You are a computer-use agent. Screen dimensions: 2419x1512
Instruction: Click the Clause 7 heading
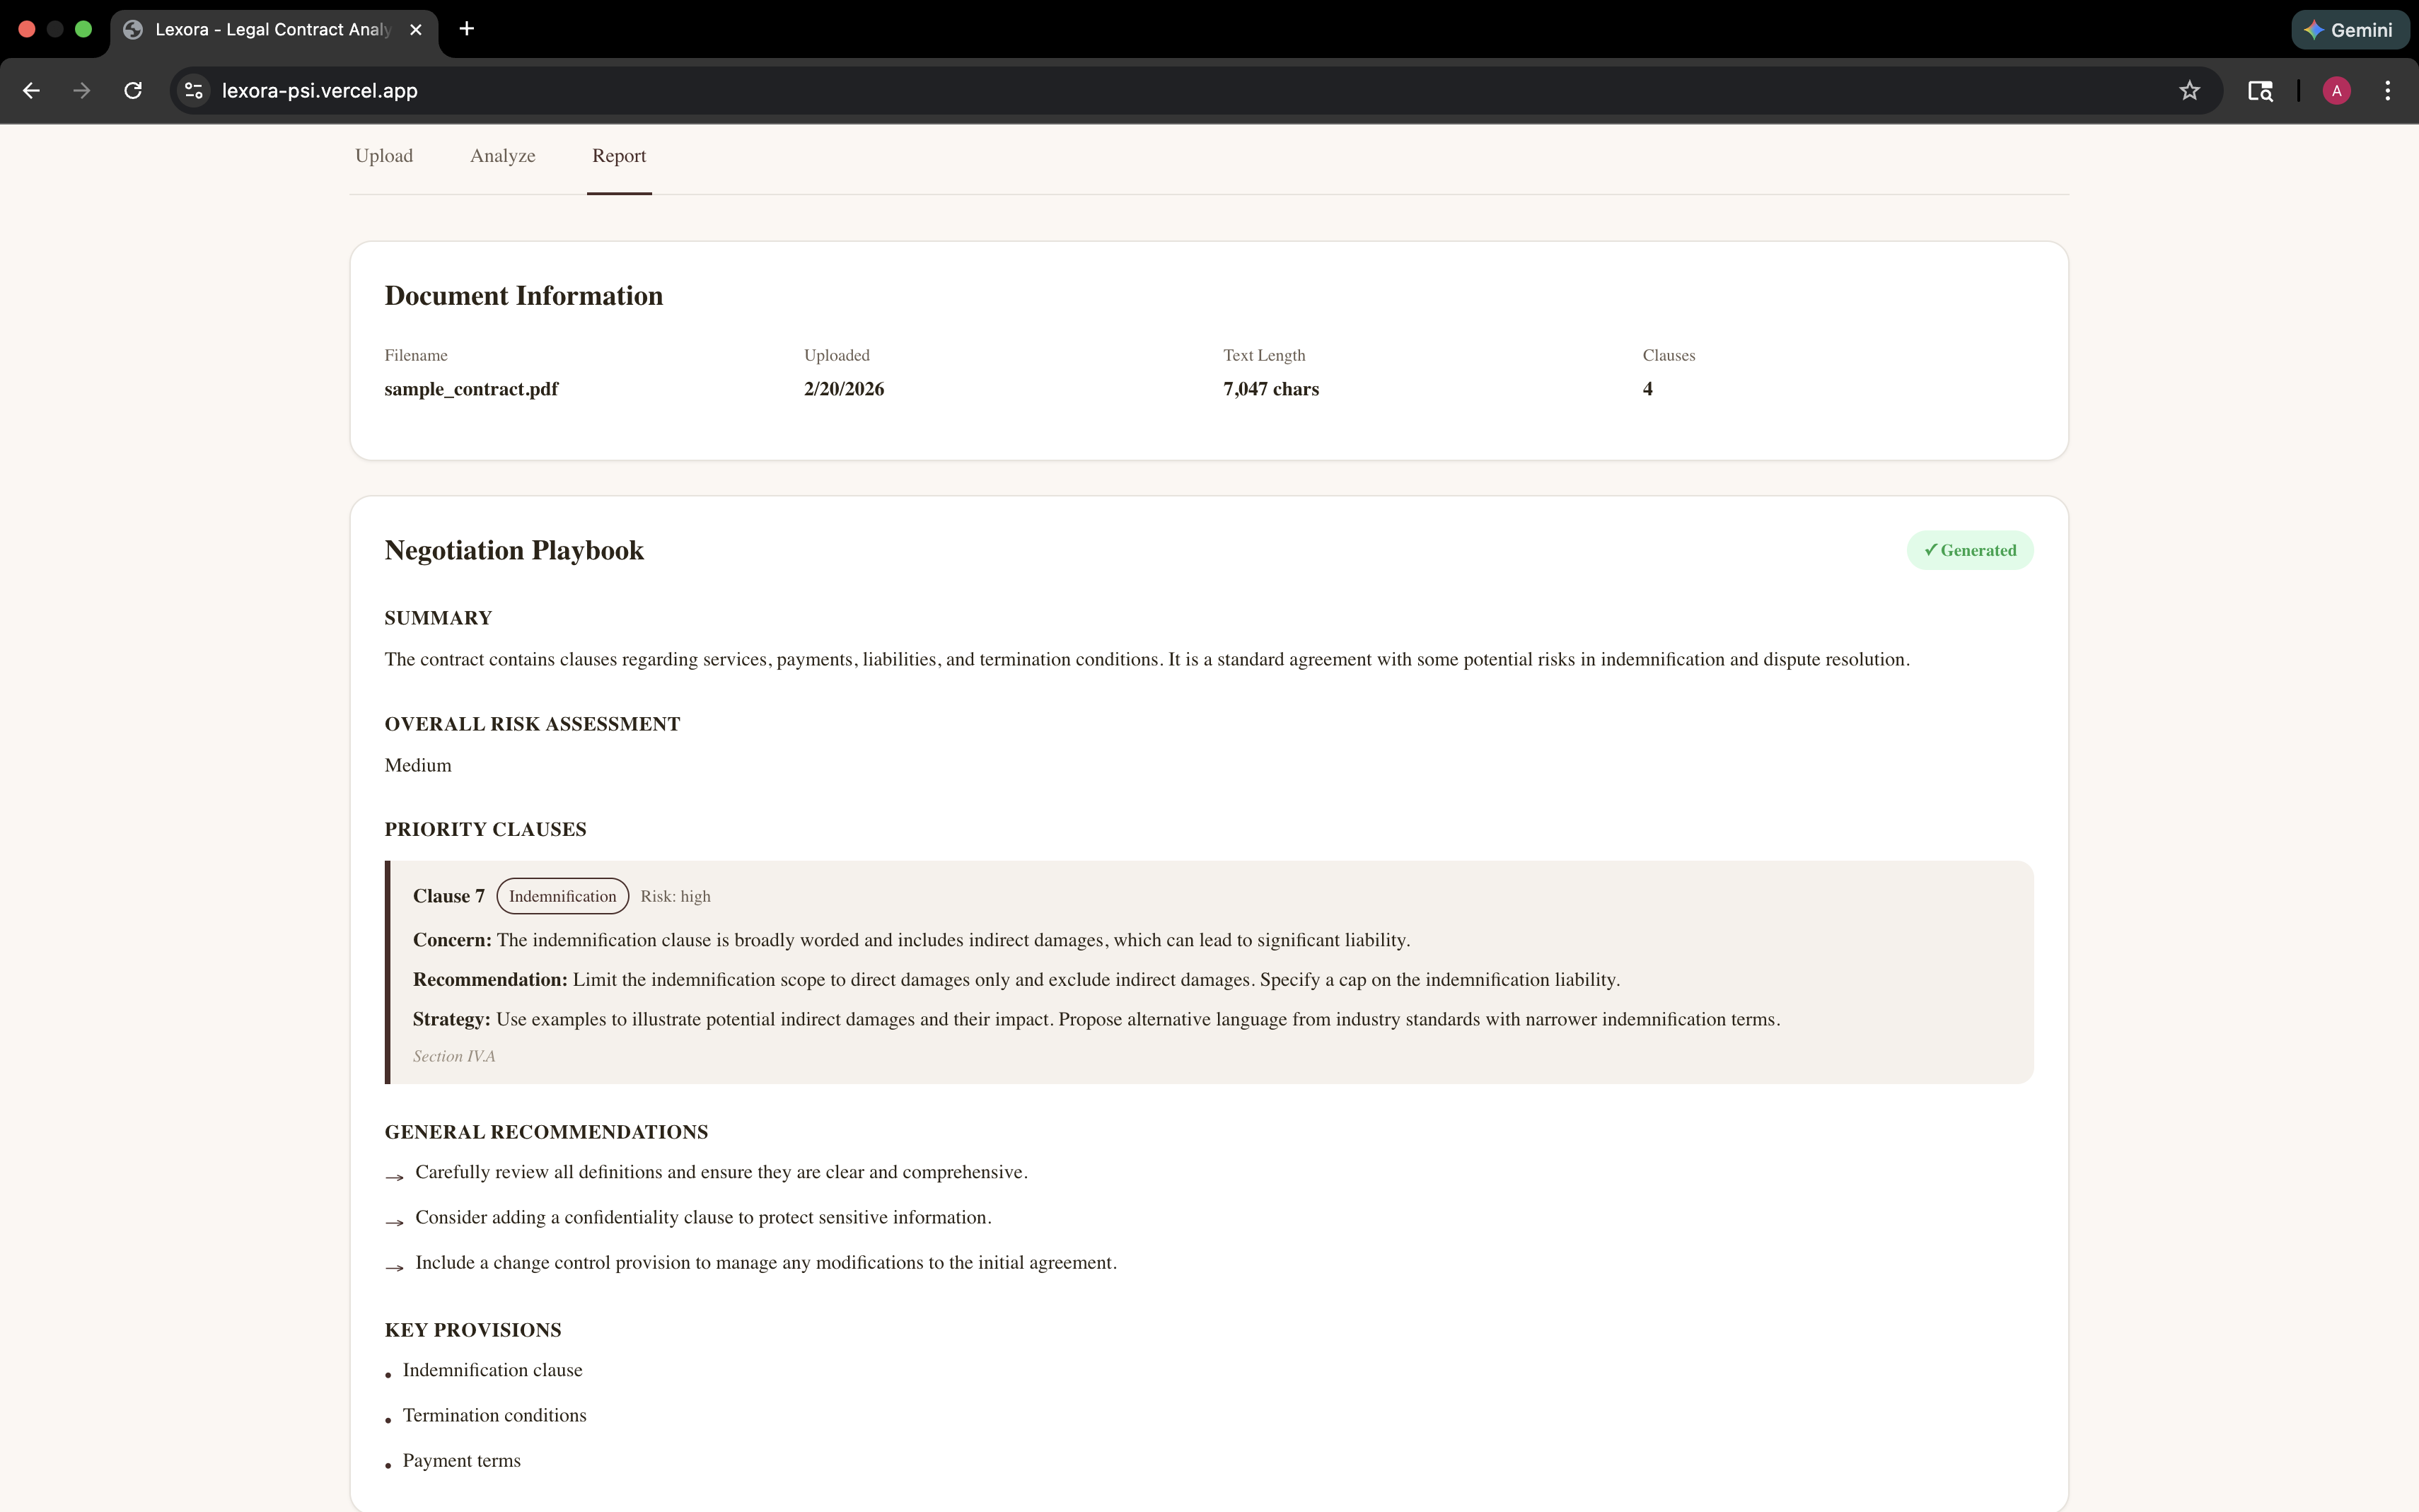pyautogui.click(x=448, y=897)
